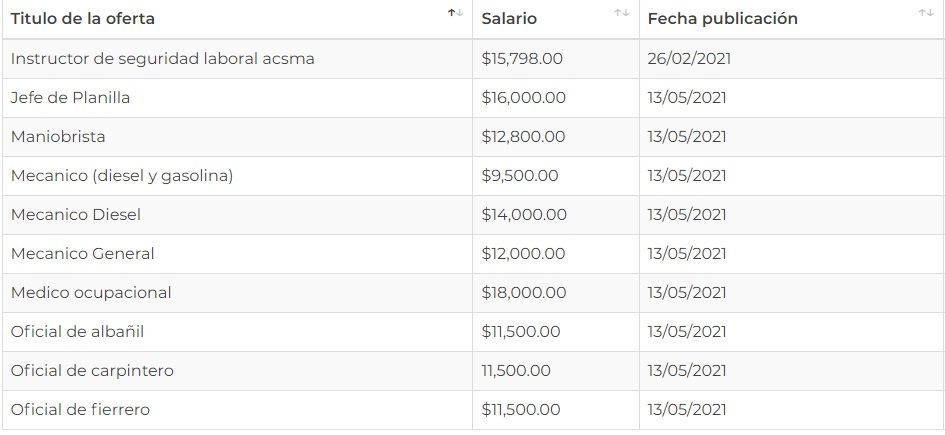The width and height of the screenshot is (945, 435).
Task: Select the Oficial de fierrero row
Action: click(81, 410)
